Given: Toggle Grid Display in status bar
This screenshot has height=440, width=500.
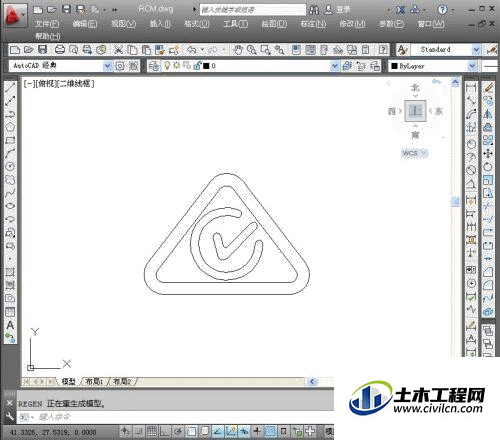Looking at the screenshot, I should (x=152, y=431).
